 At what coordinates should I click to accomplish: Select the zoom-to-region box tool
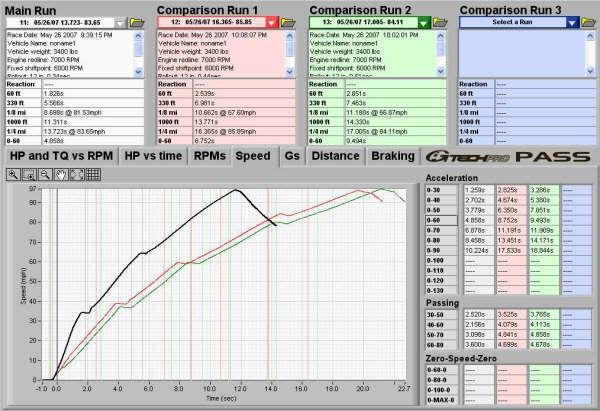tap(27, 175)
